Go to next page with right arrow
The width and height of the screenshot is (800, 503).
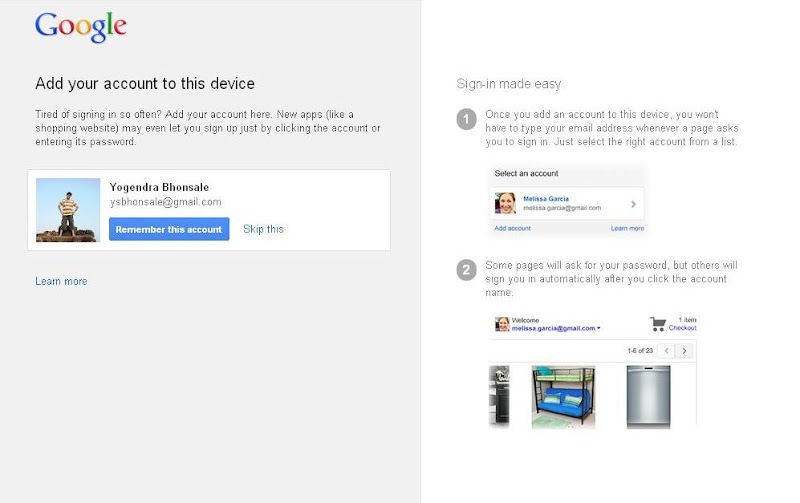click(684, 351)
